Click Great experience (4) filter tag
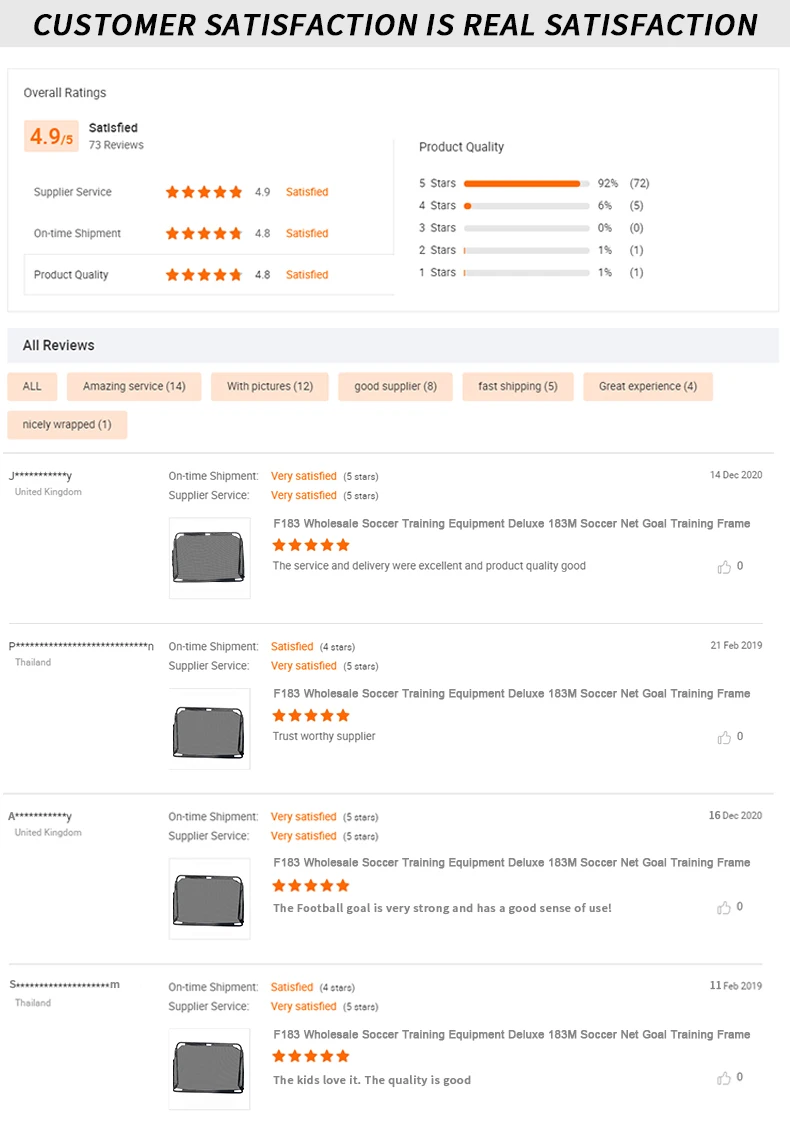The height and width of the screenshot is (1138, 790). pyautogui.click(x=648, y=387)
